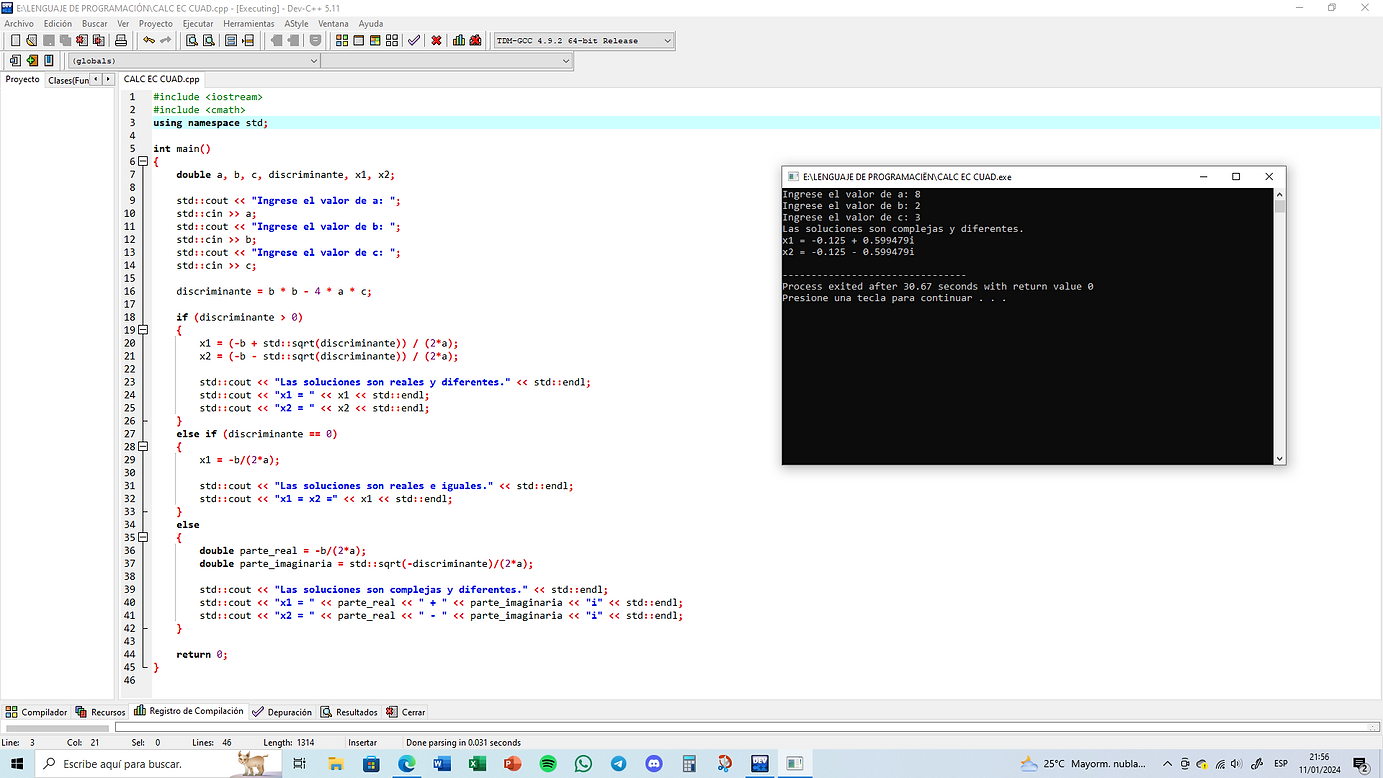Open the Ejecutar menu
This screenshot has width=1383, height=778.
198,23
